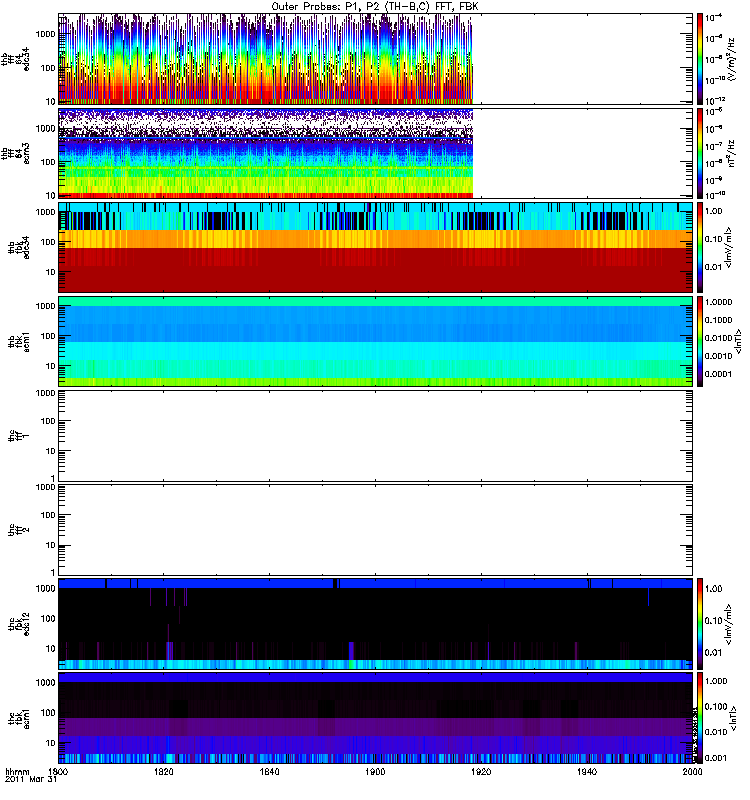Click the empty thc fff 1 panel

pos(376,436)
